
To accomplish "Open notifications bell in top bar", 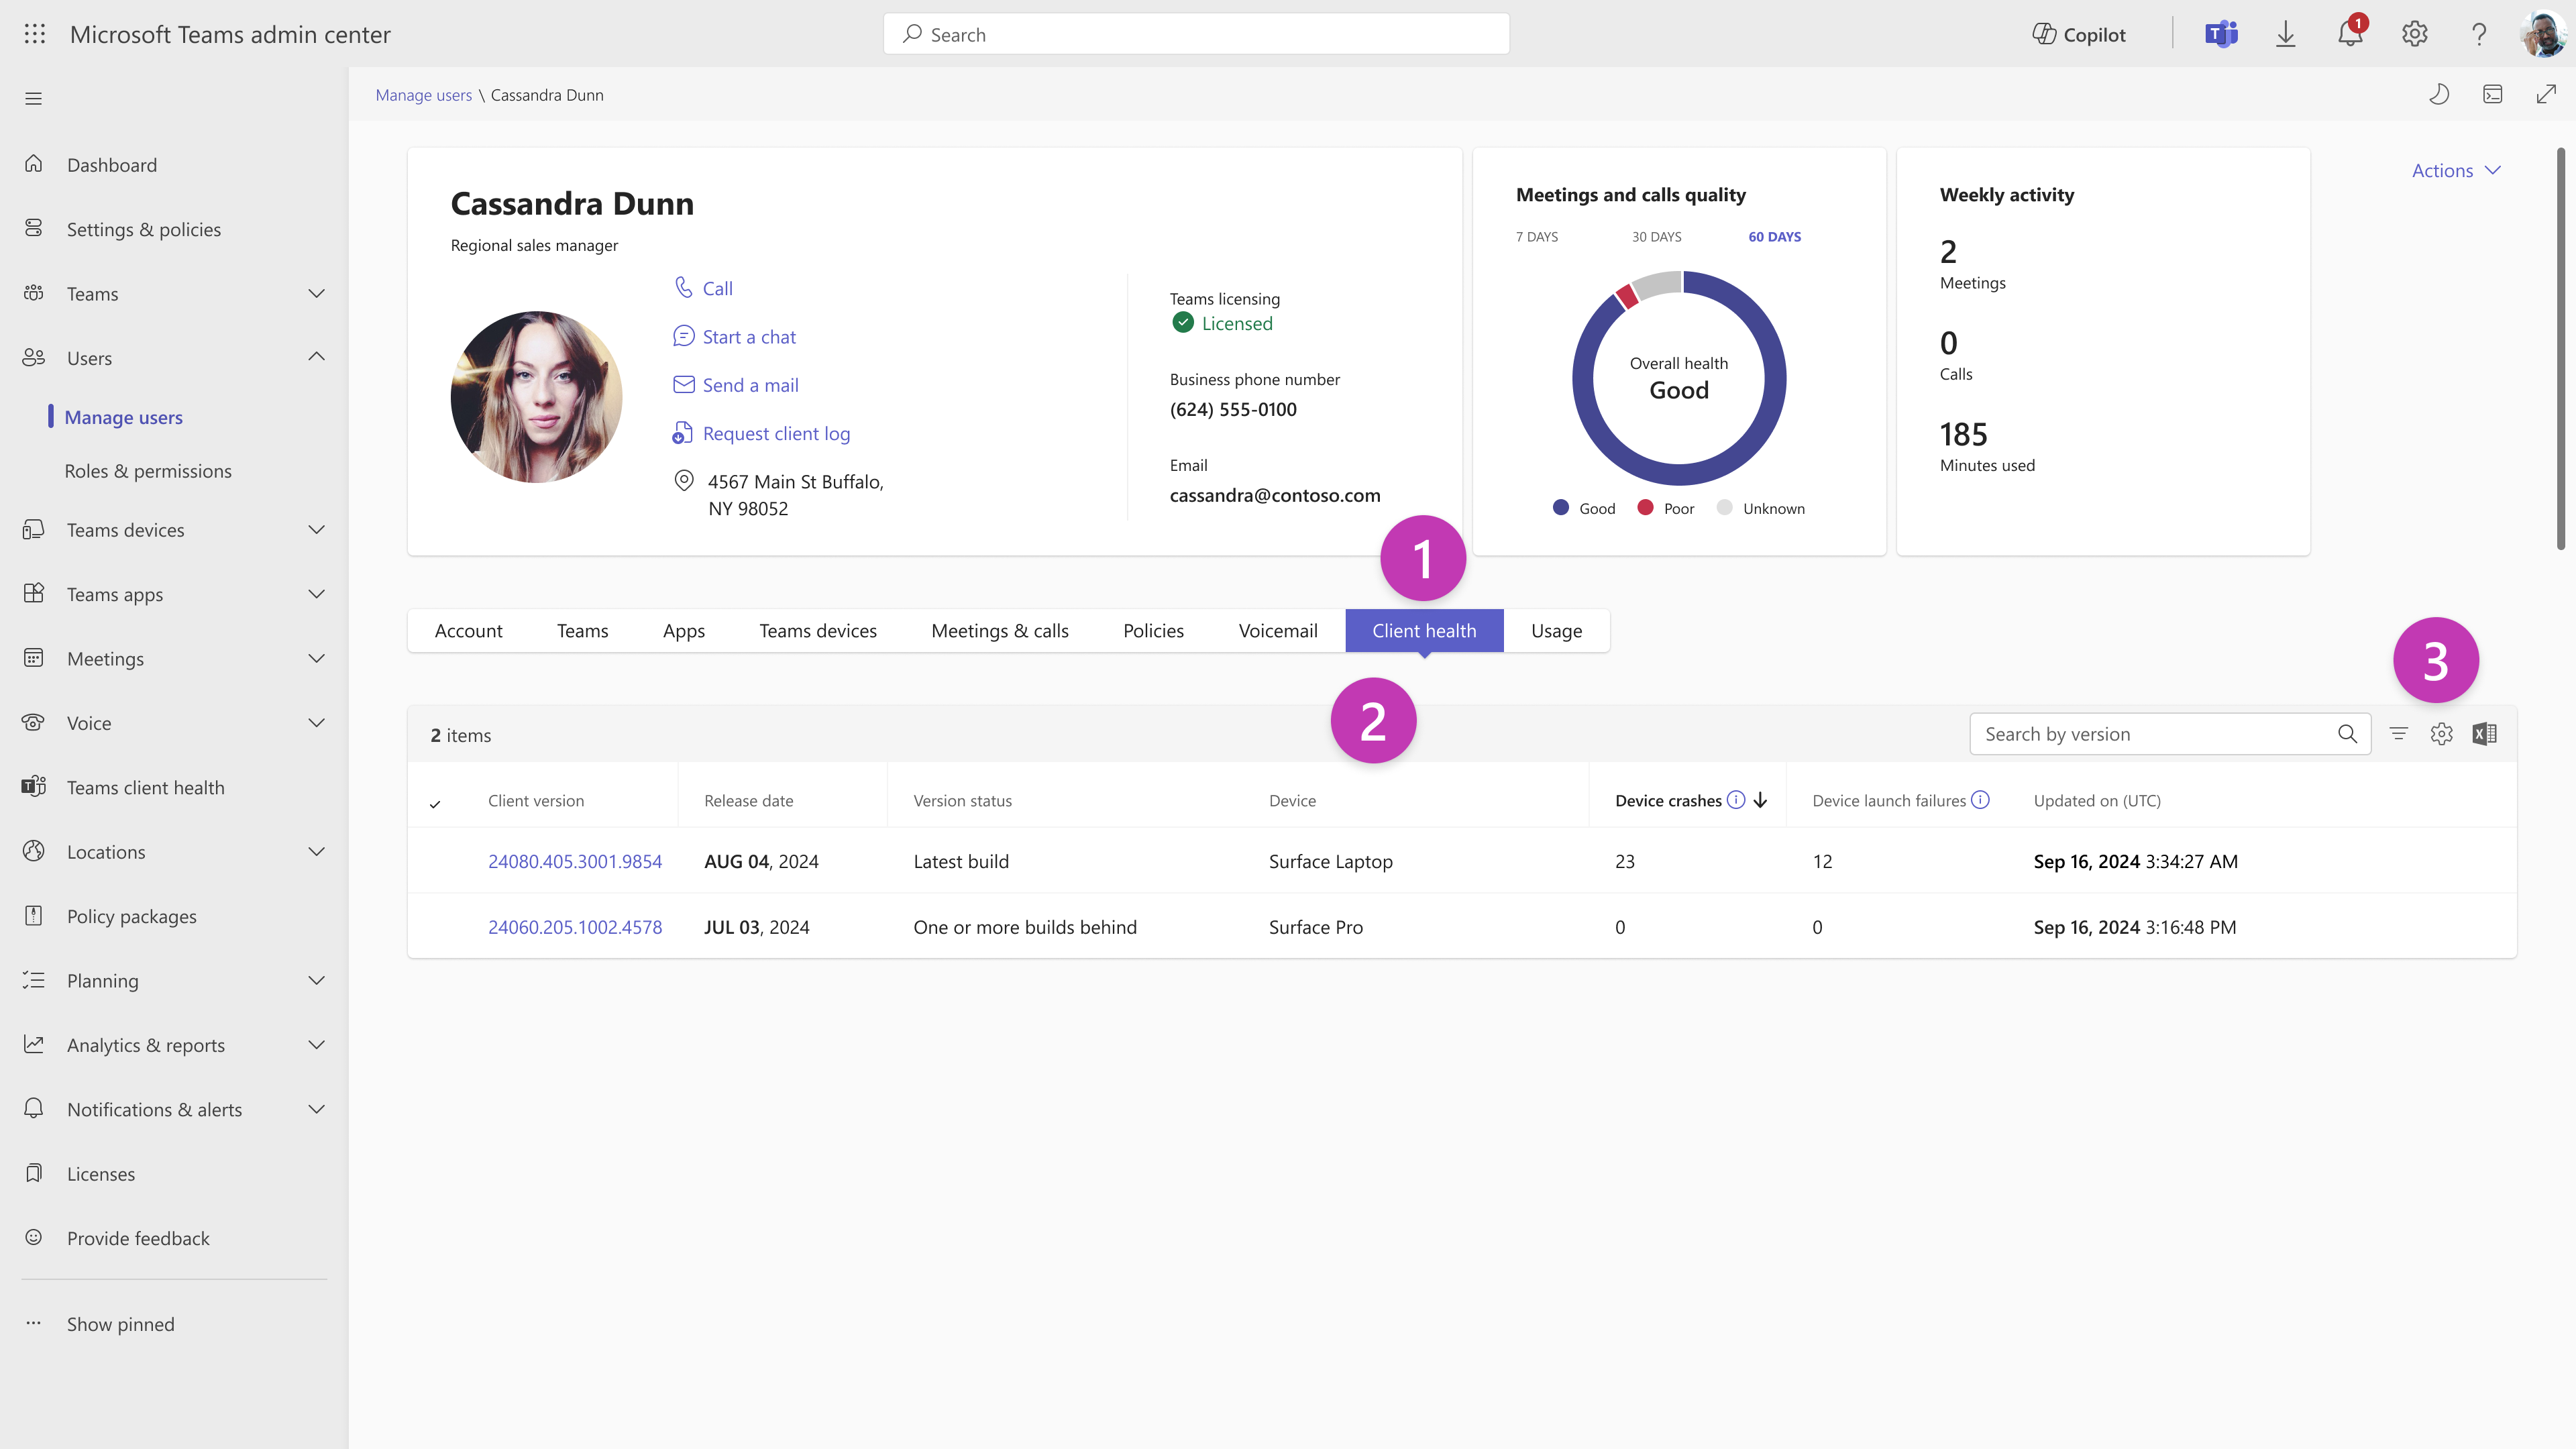I will click(2350, 33).
